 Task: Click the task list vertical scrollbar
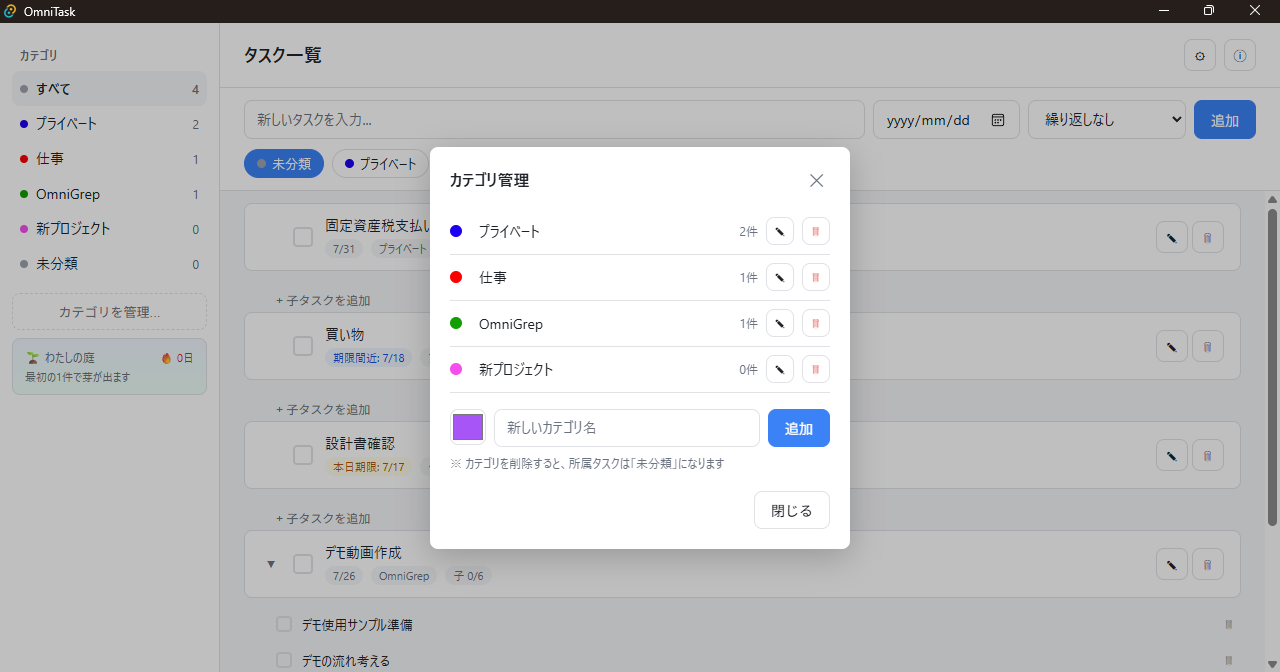coord(1272,367)
